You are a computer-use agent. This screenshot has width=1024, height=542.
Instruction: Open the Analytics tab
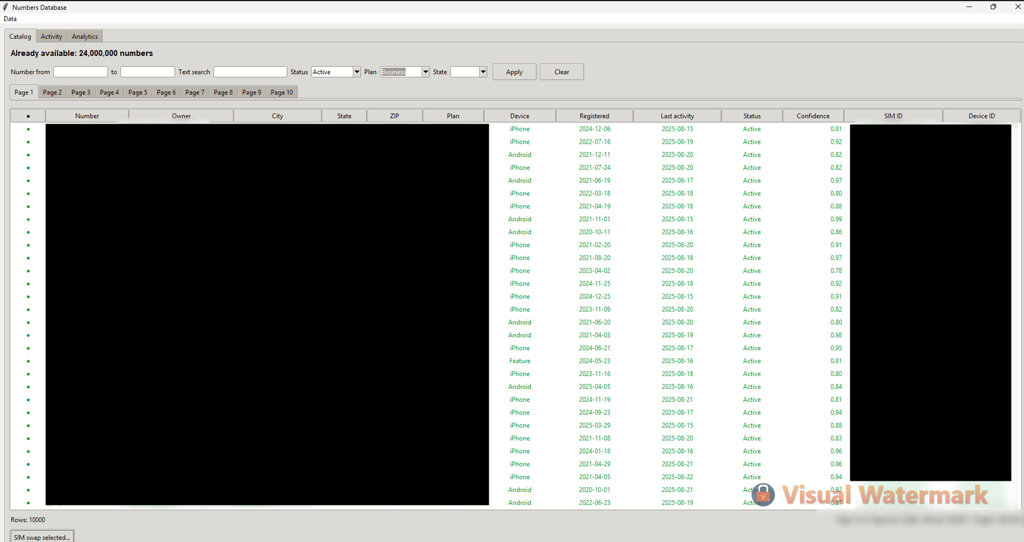click(x=85, y=37)
